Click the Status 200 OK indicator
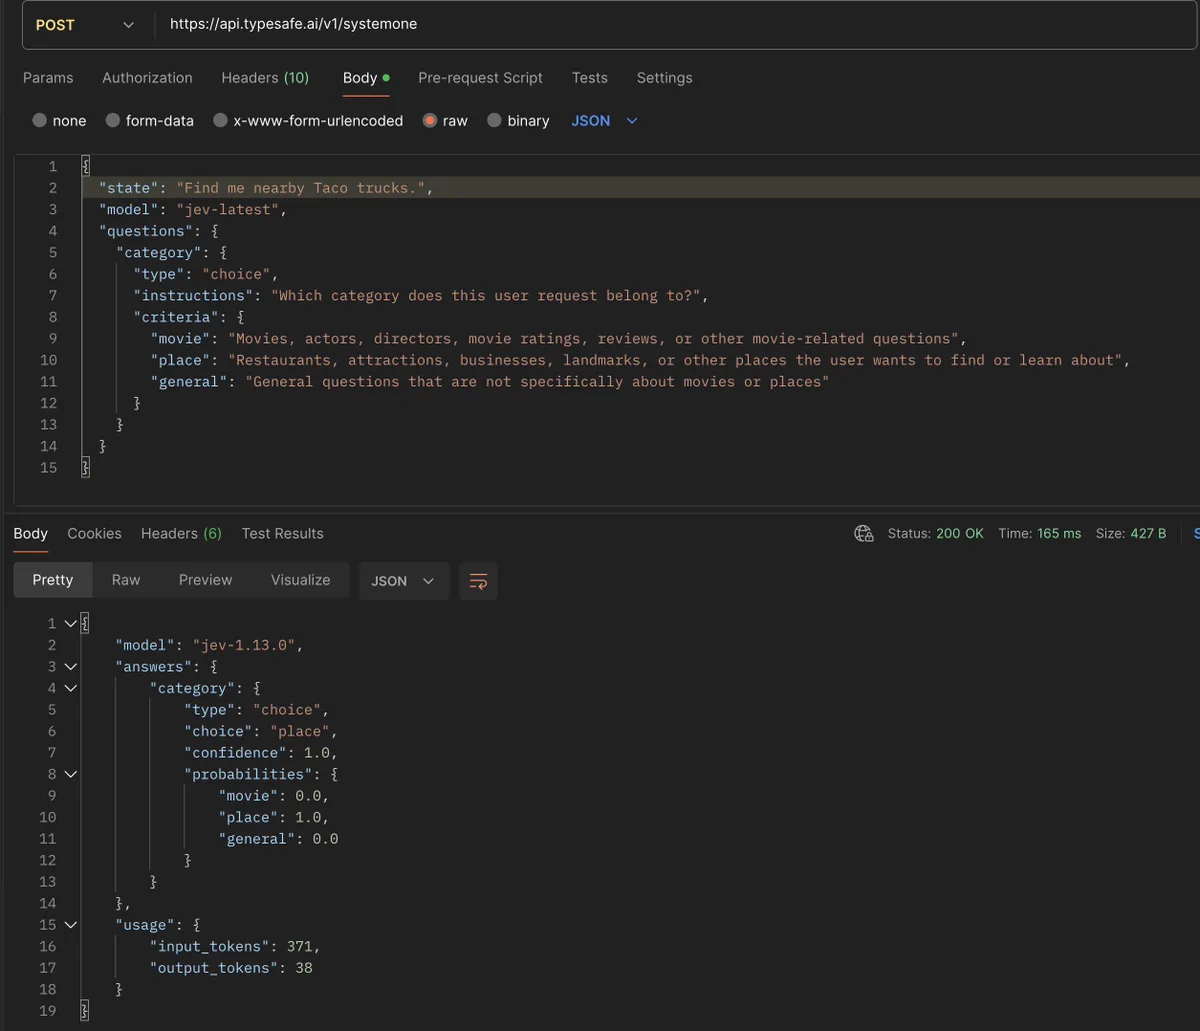The image size is (1200, 1031). (x=936, y=534)
